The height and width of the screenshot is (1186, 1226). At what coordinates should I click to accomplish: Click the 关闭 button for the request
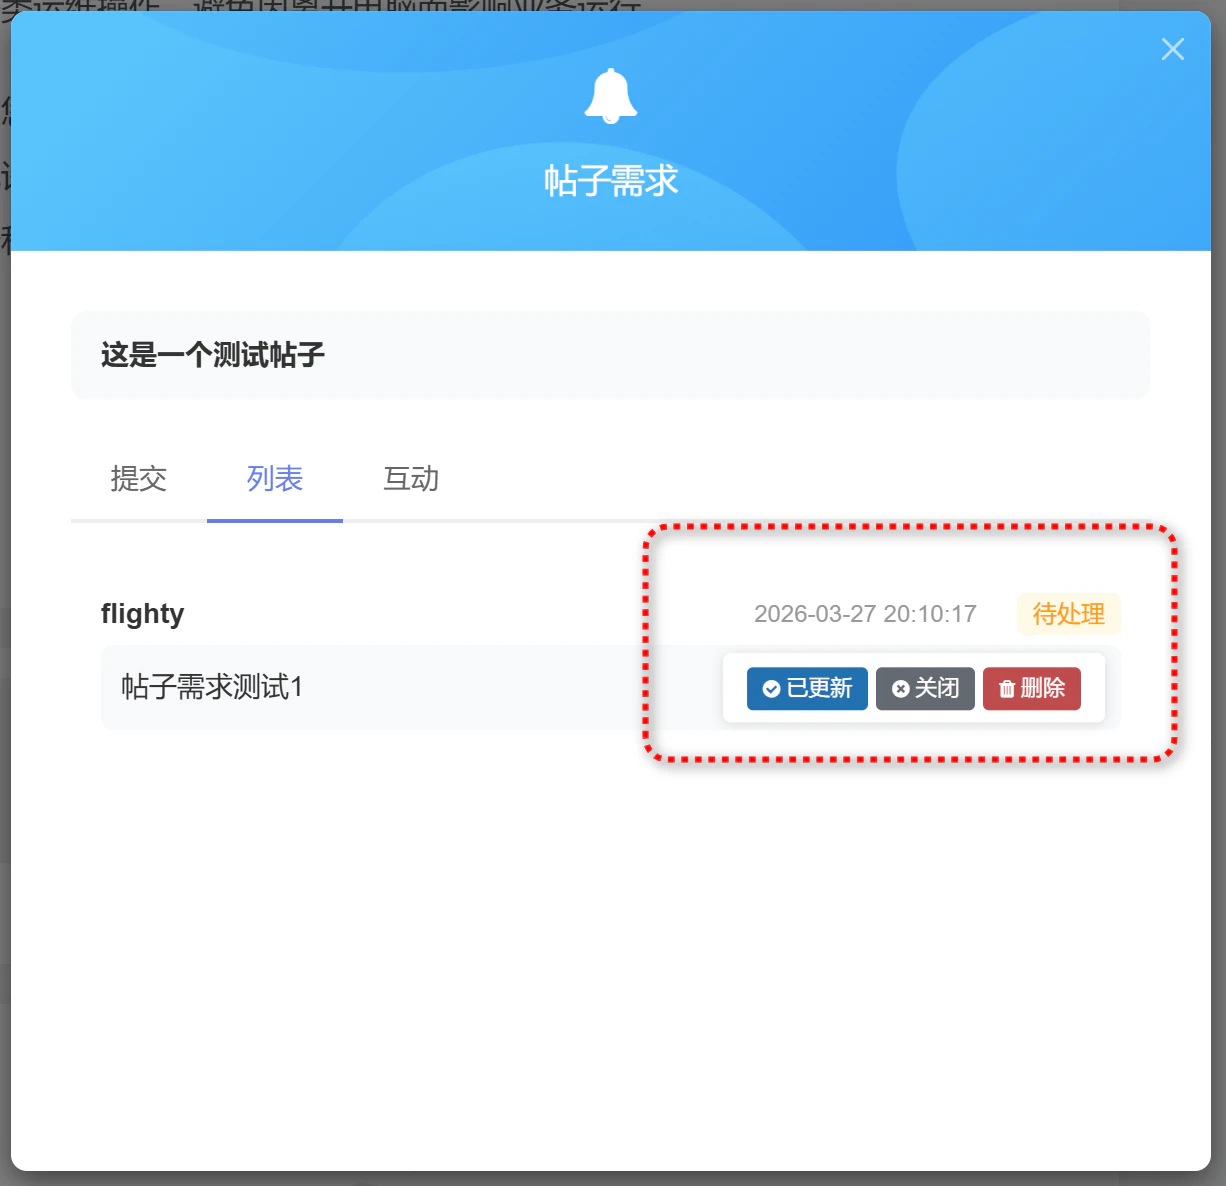pos(925,689)
